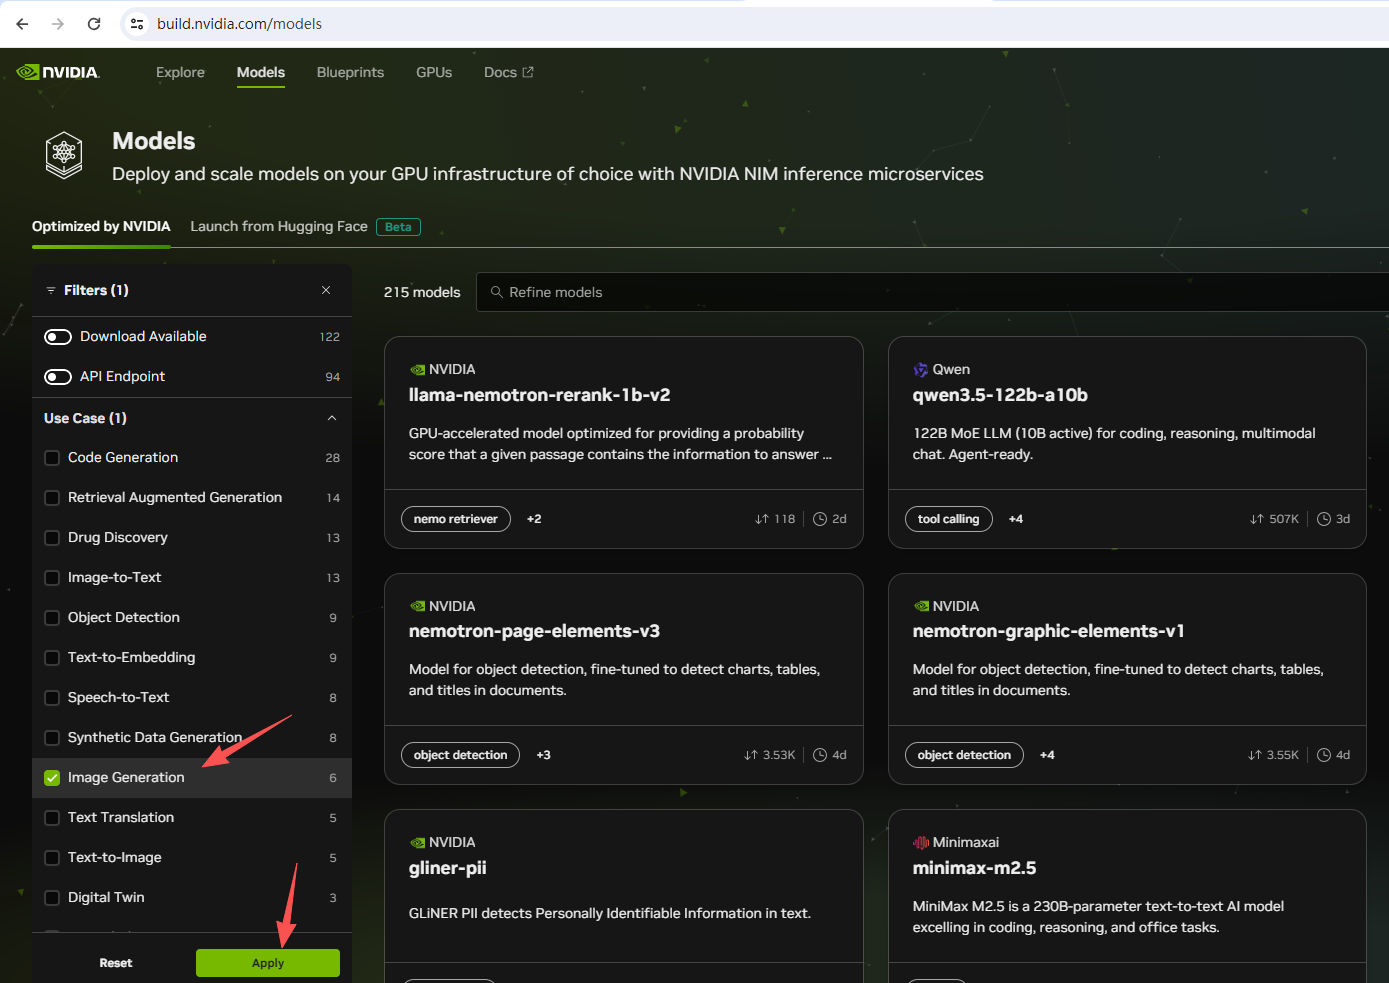
Task: Toggle the Download Available switch
Action: (x=58, y=337)
